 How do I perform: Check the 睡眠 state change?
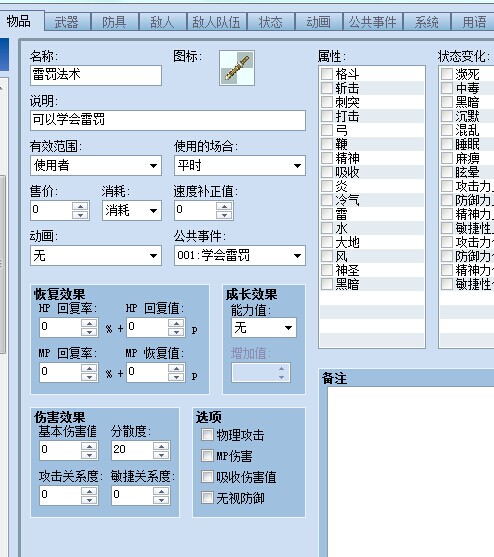click(446, 144)
